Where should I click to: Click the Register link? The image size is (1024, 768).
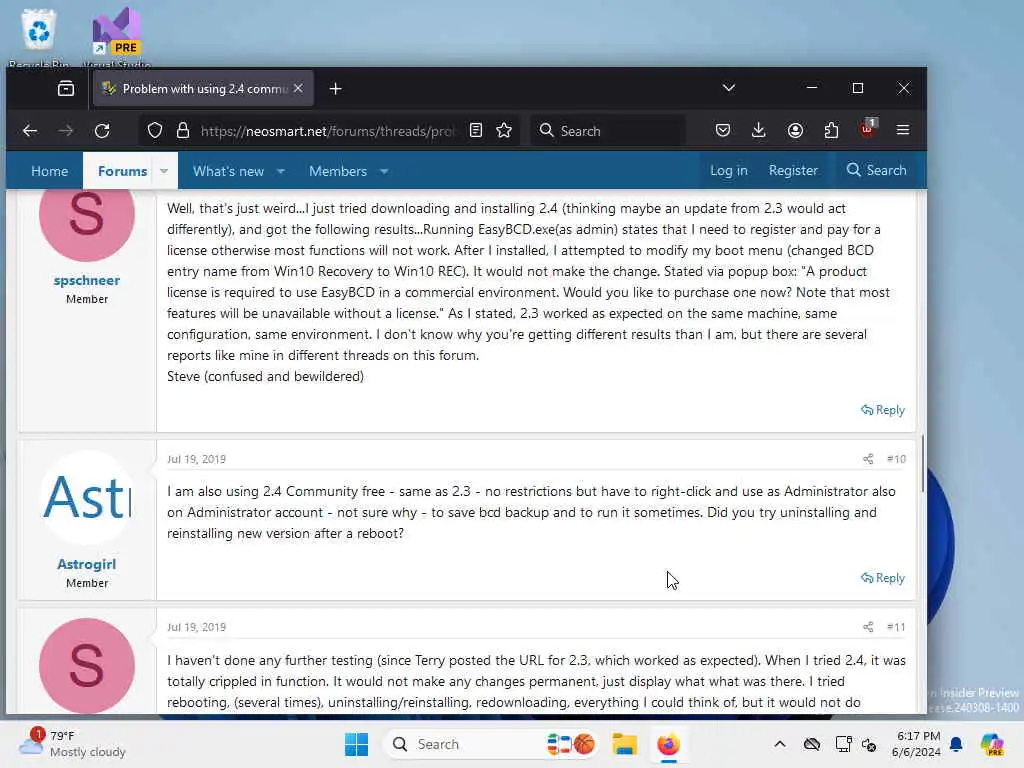pyautogui.click(x=793, y=170)
